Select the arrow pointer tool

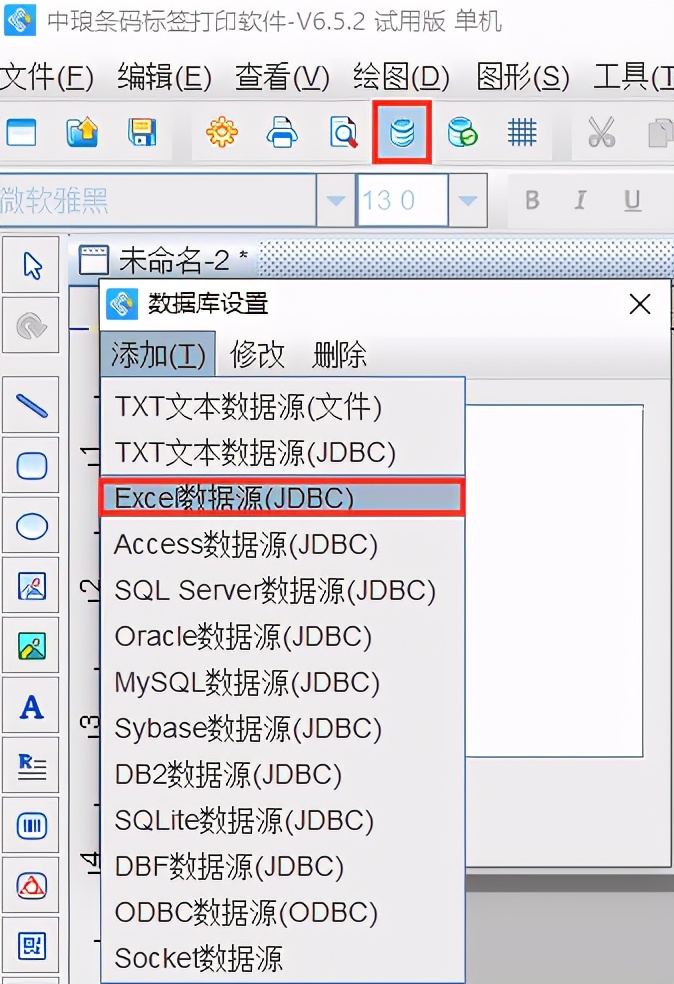click(31, 265)
